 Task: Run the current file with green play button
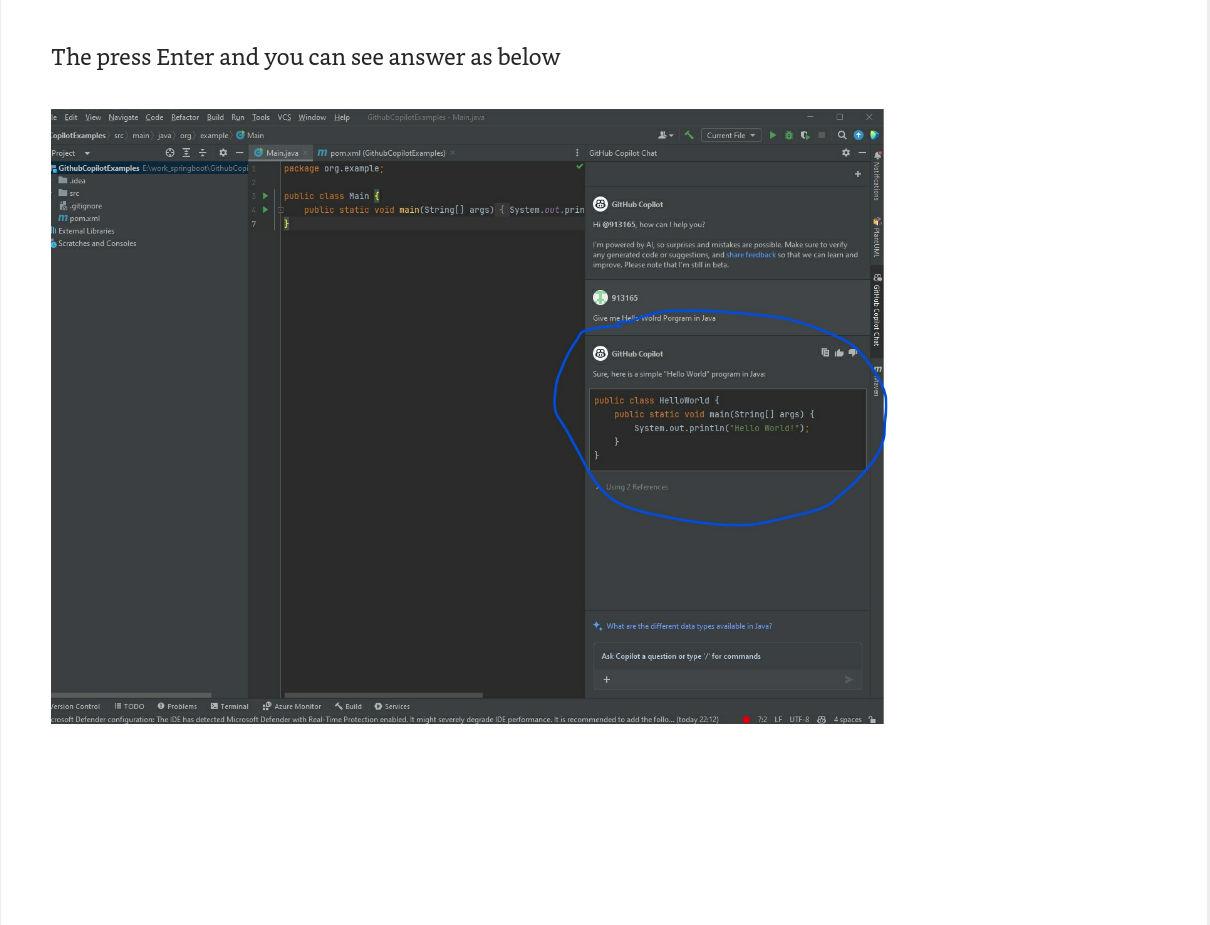click(x=773, y=135)
